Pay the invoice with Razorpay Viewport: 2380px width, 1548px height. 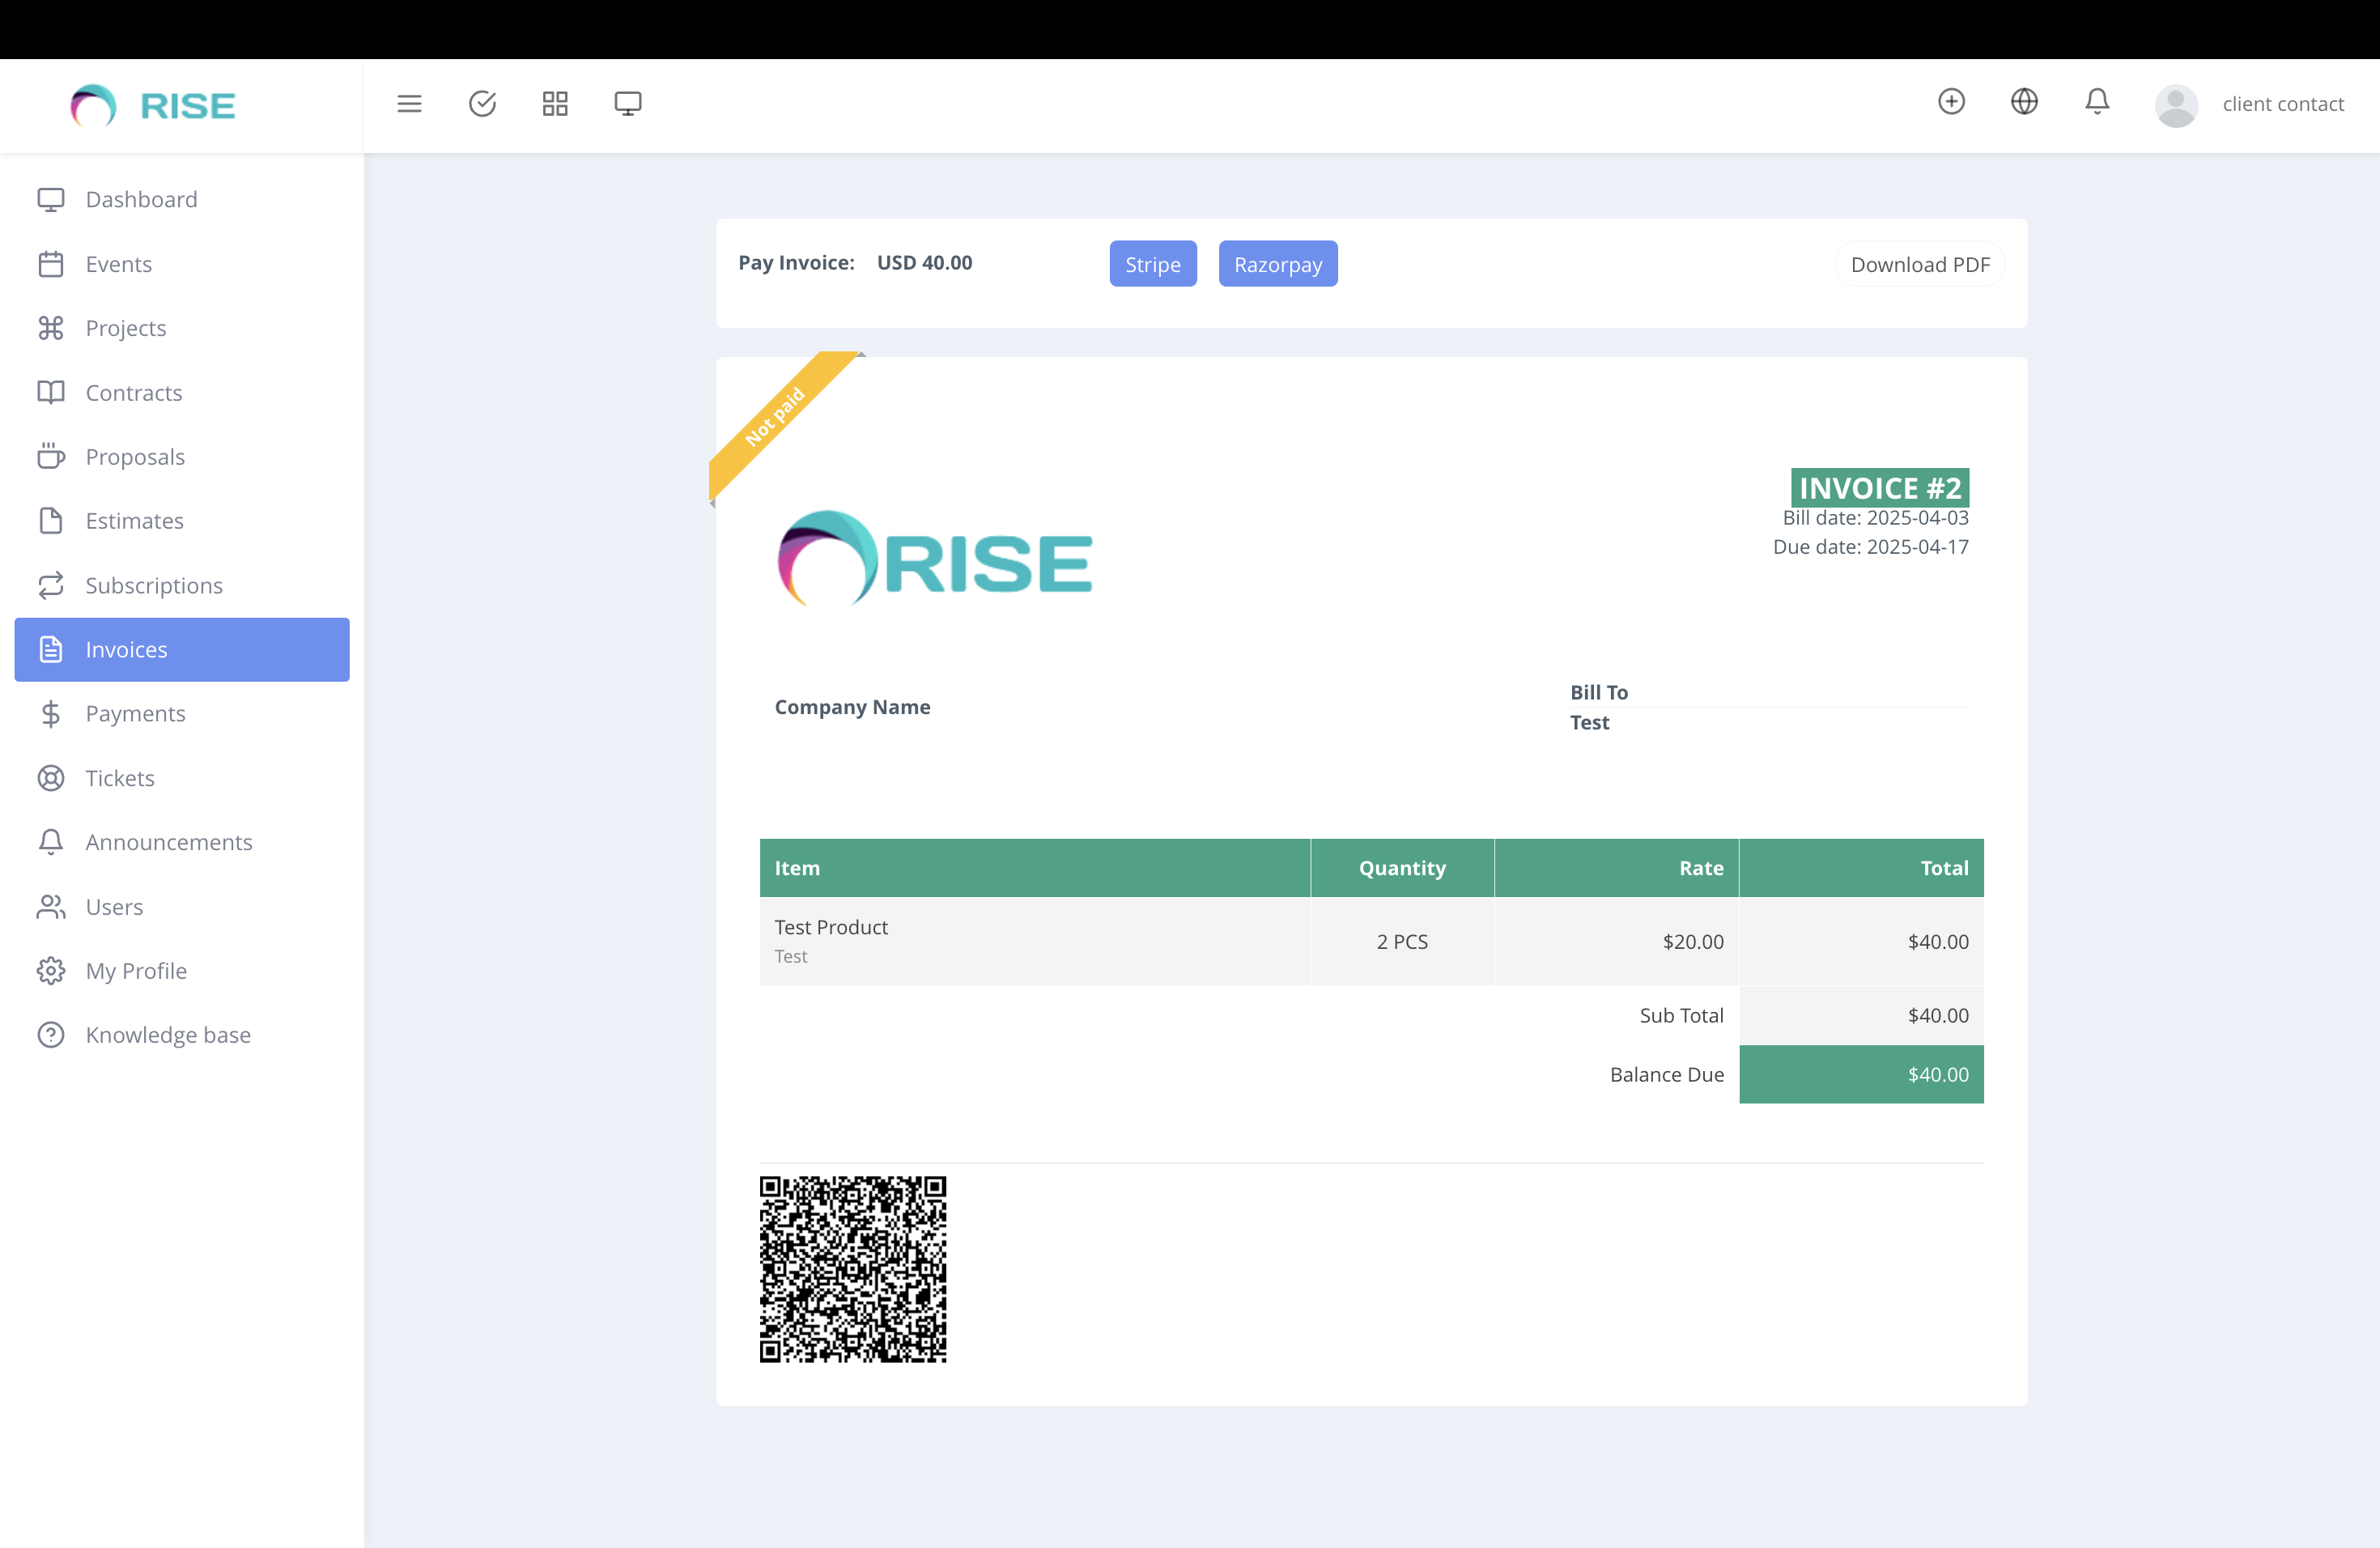1277,263
